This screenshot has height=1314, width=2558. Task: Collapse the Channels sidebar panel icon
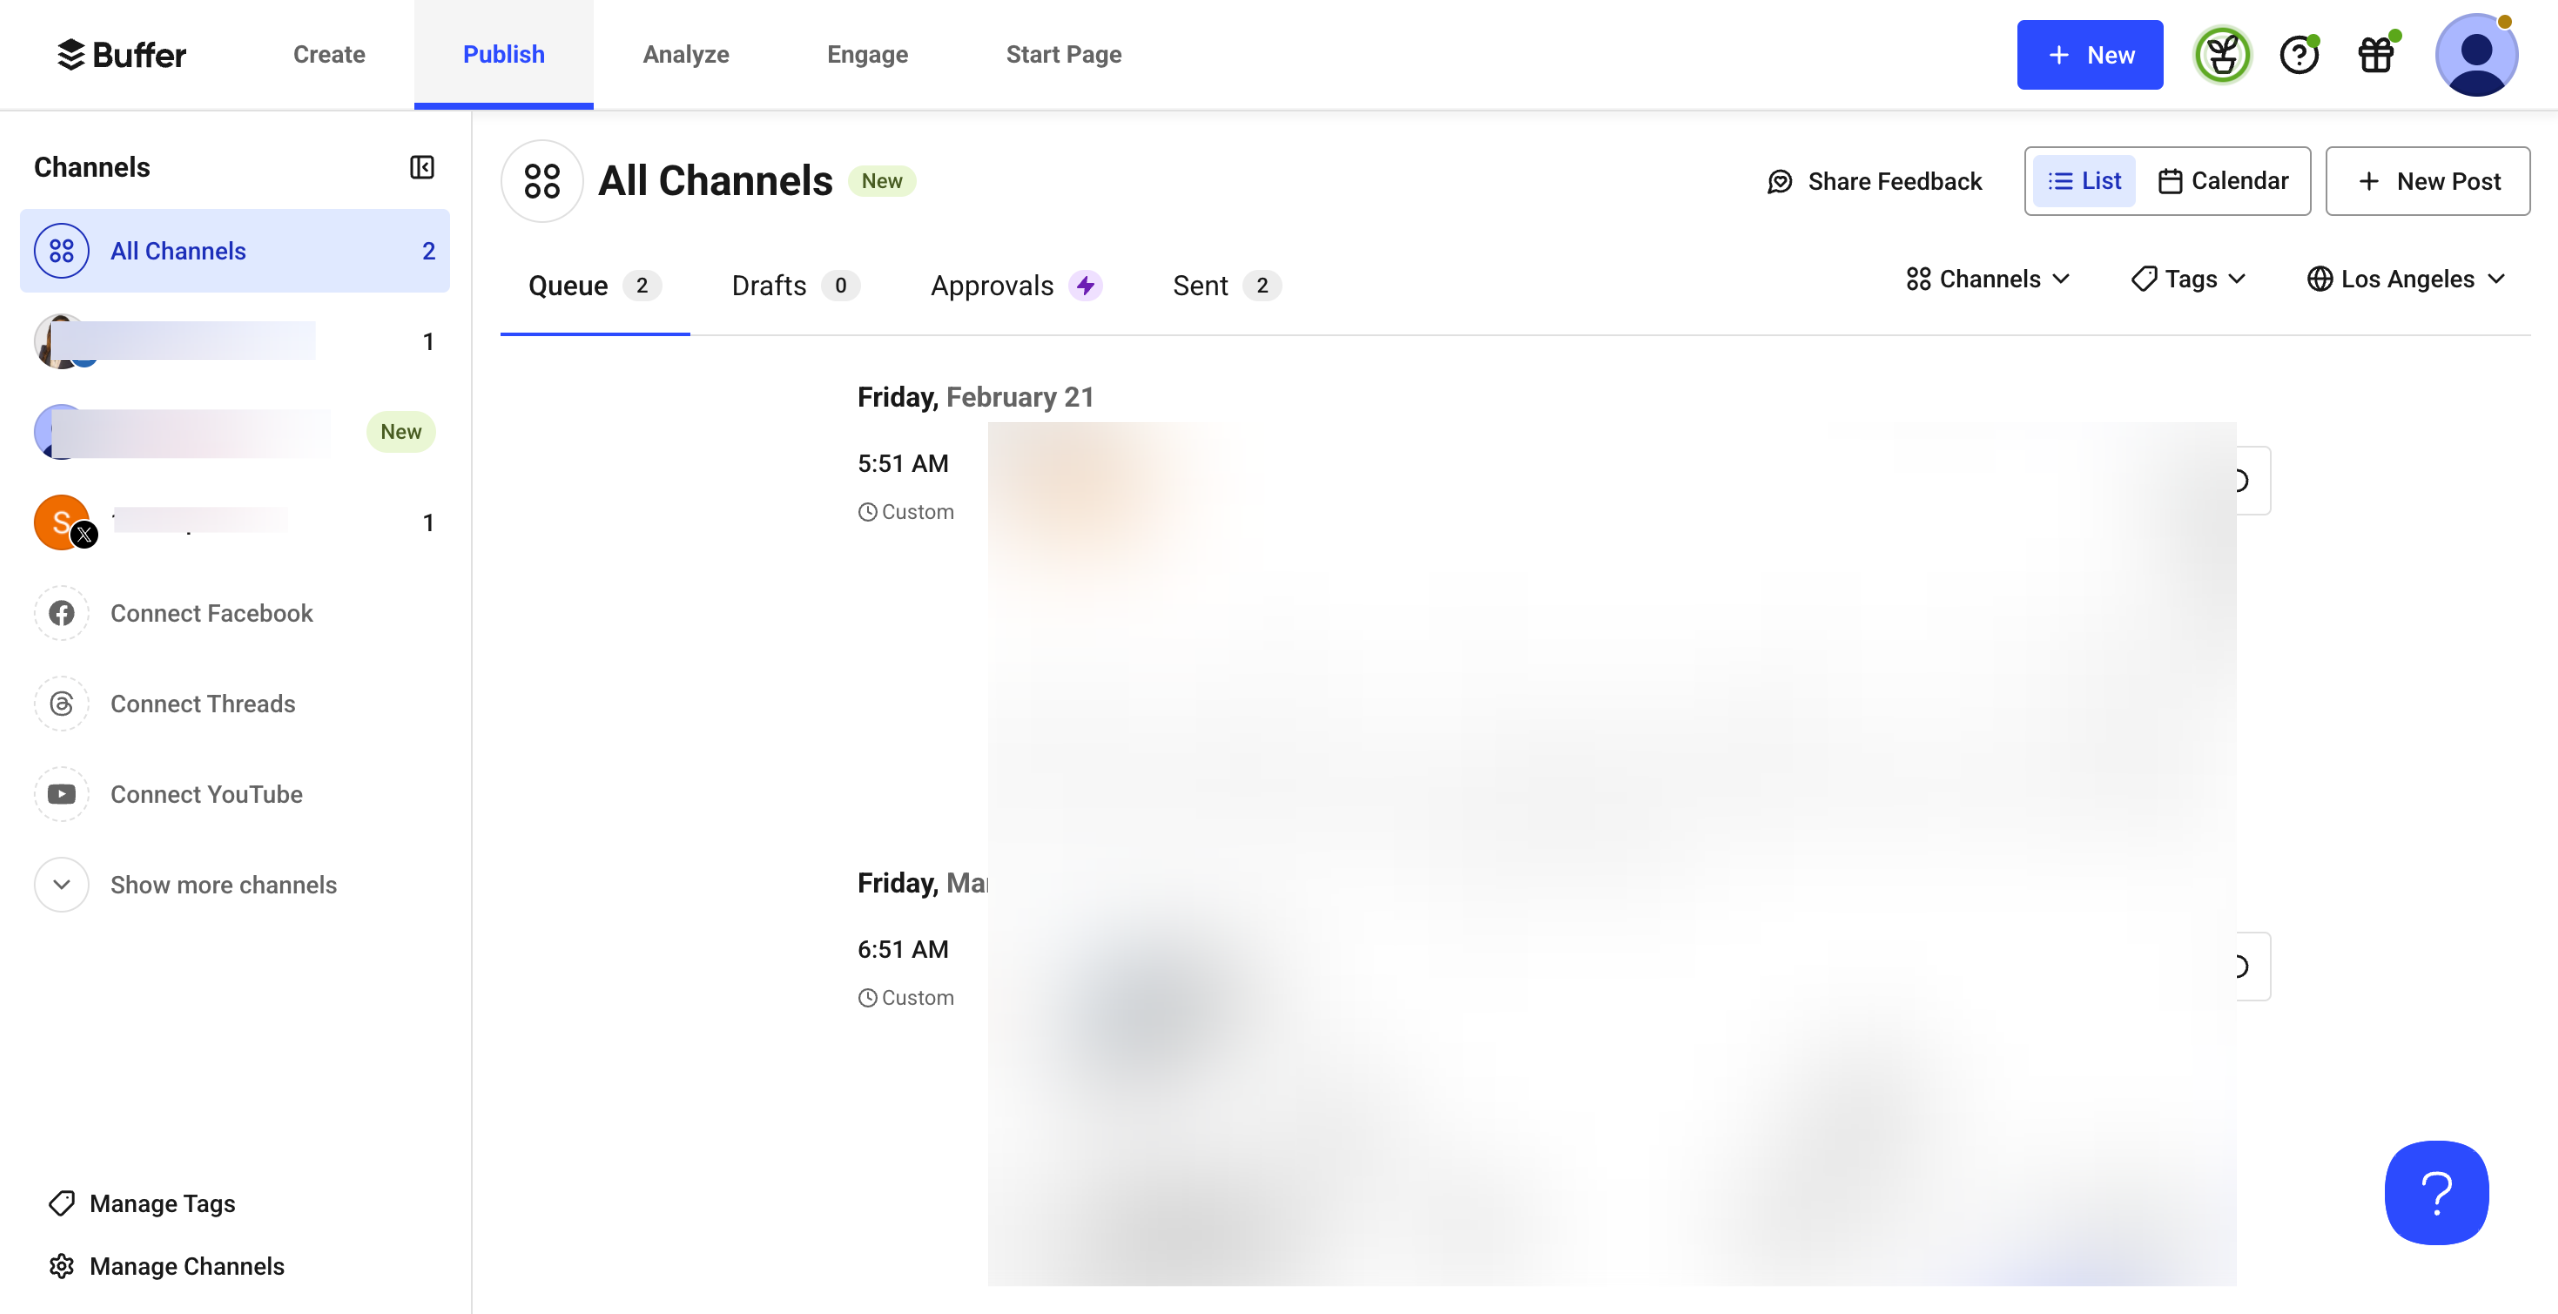pos(422,167)
